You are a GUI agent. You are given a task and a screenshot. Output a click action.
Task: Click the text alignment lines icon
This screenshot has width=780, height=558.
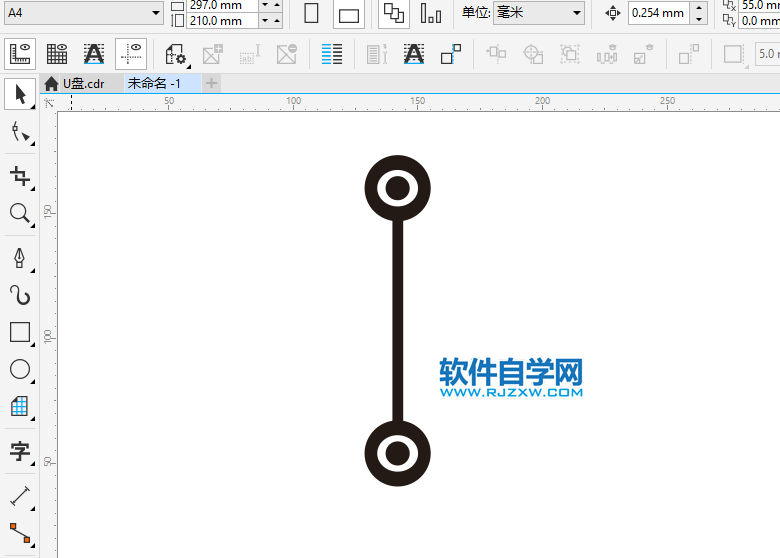pos(332,54)
